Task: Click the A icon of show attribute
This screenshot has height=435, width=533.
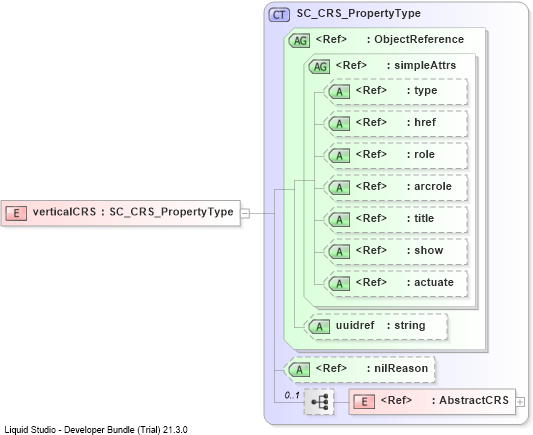Action: pos(339,251)
